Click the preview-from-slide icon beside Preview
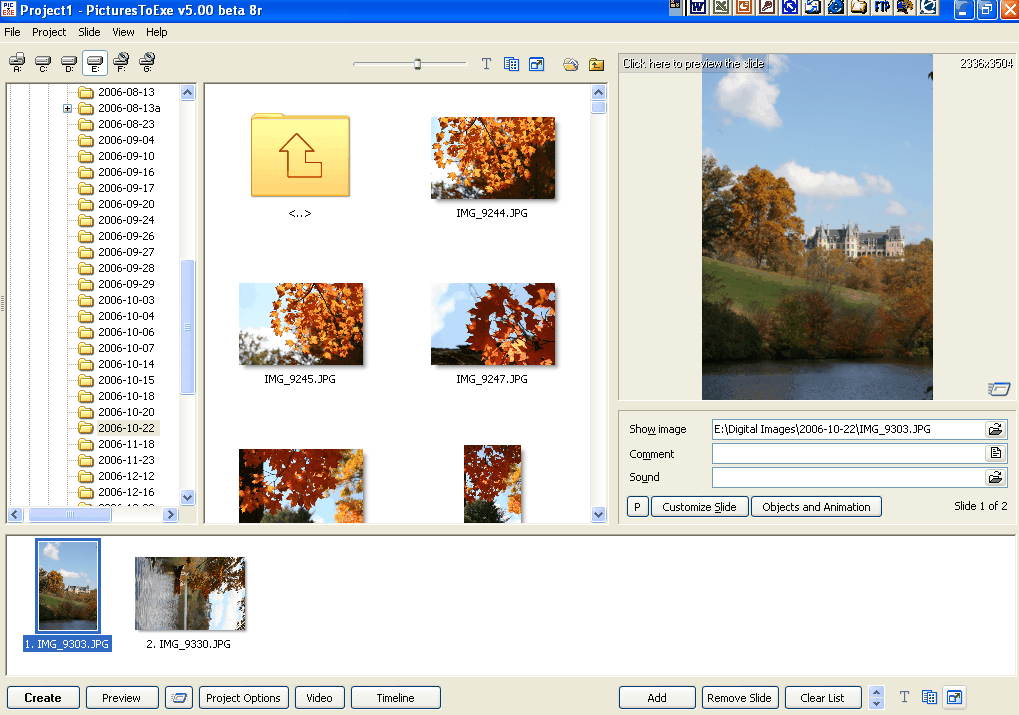 point(179,698)
